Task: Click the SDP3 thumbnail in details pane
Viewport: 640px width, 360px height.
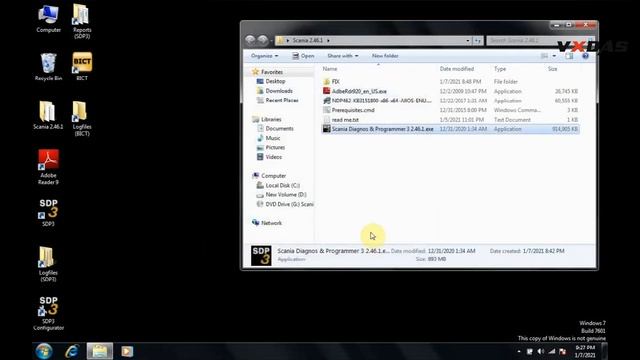Action: point(261,256)
